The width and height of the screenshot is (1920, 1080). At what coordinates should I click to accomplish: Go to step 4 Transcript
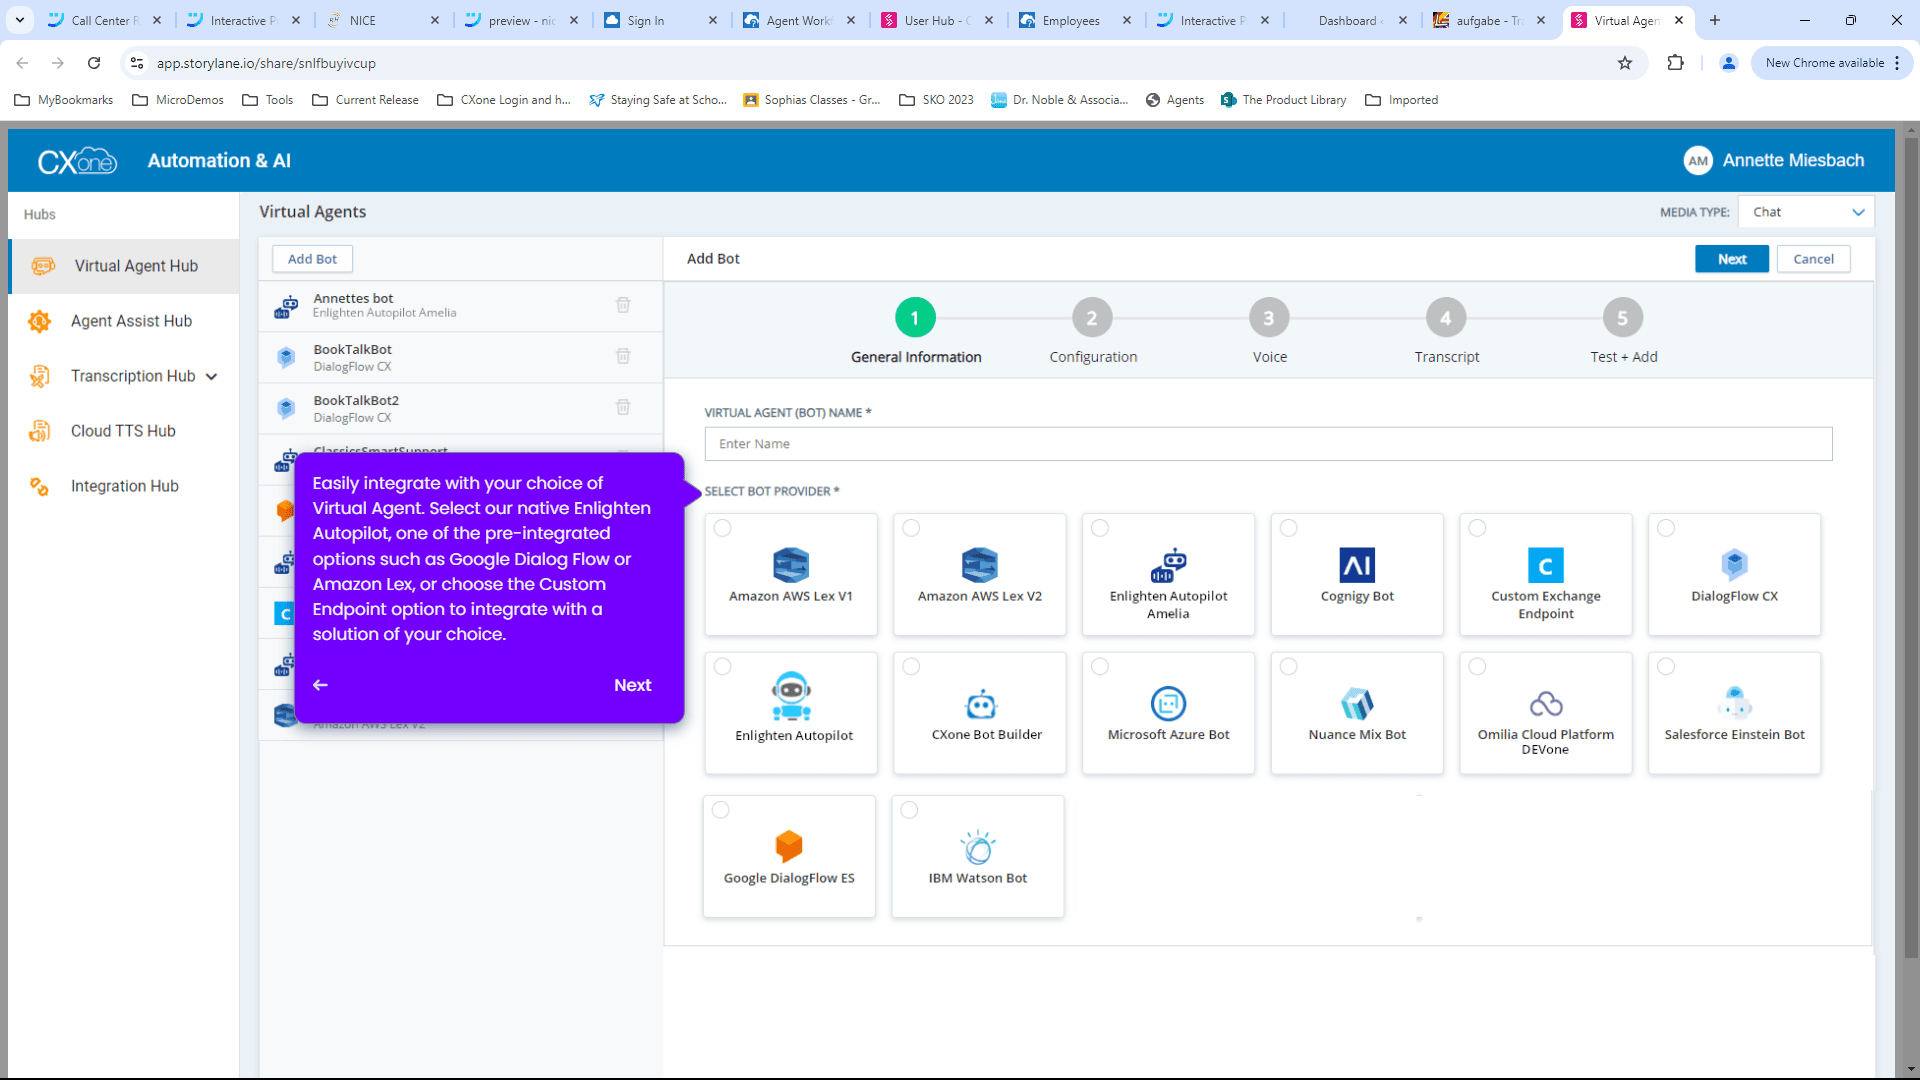click(1446, 318)
